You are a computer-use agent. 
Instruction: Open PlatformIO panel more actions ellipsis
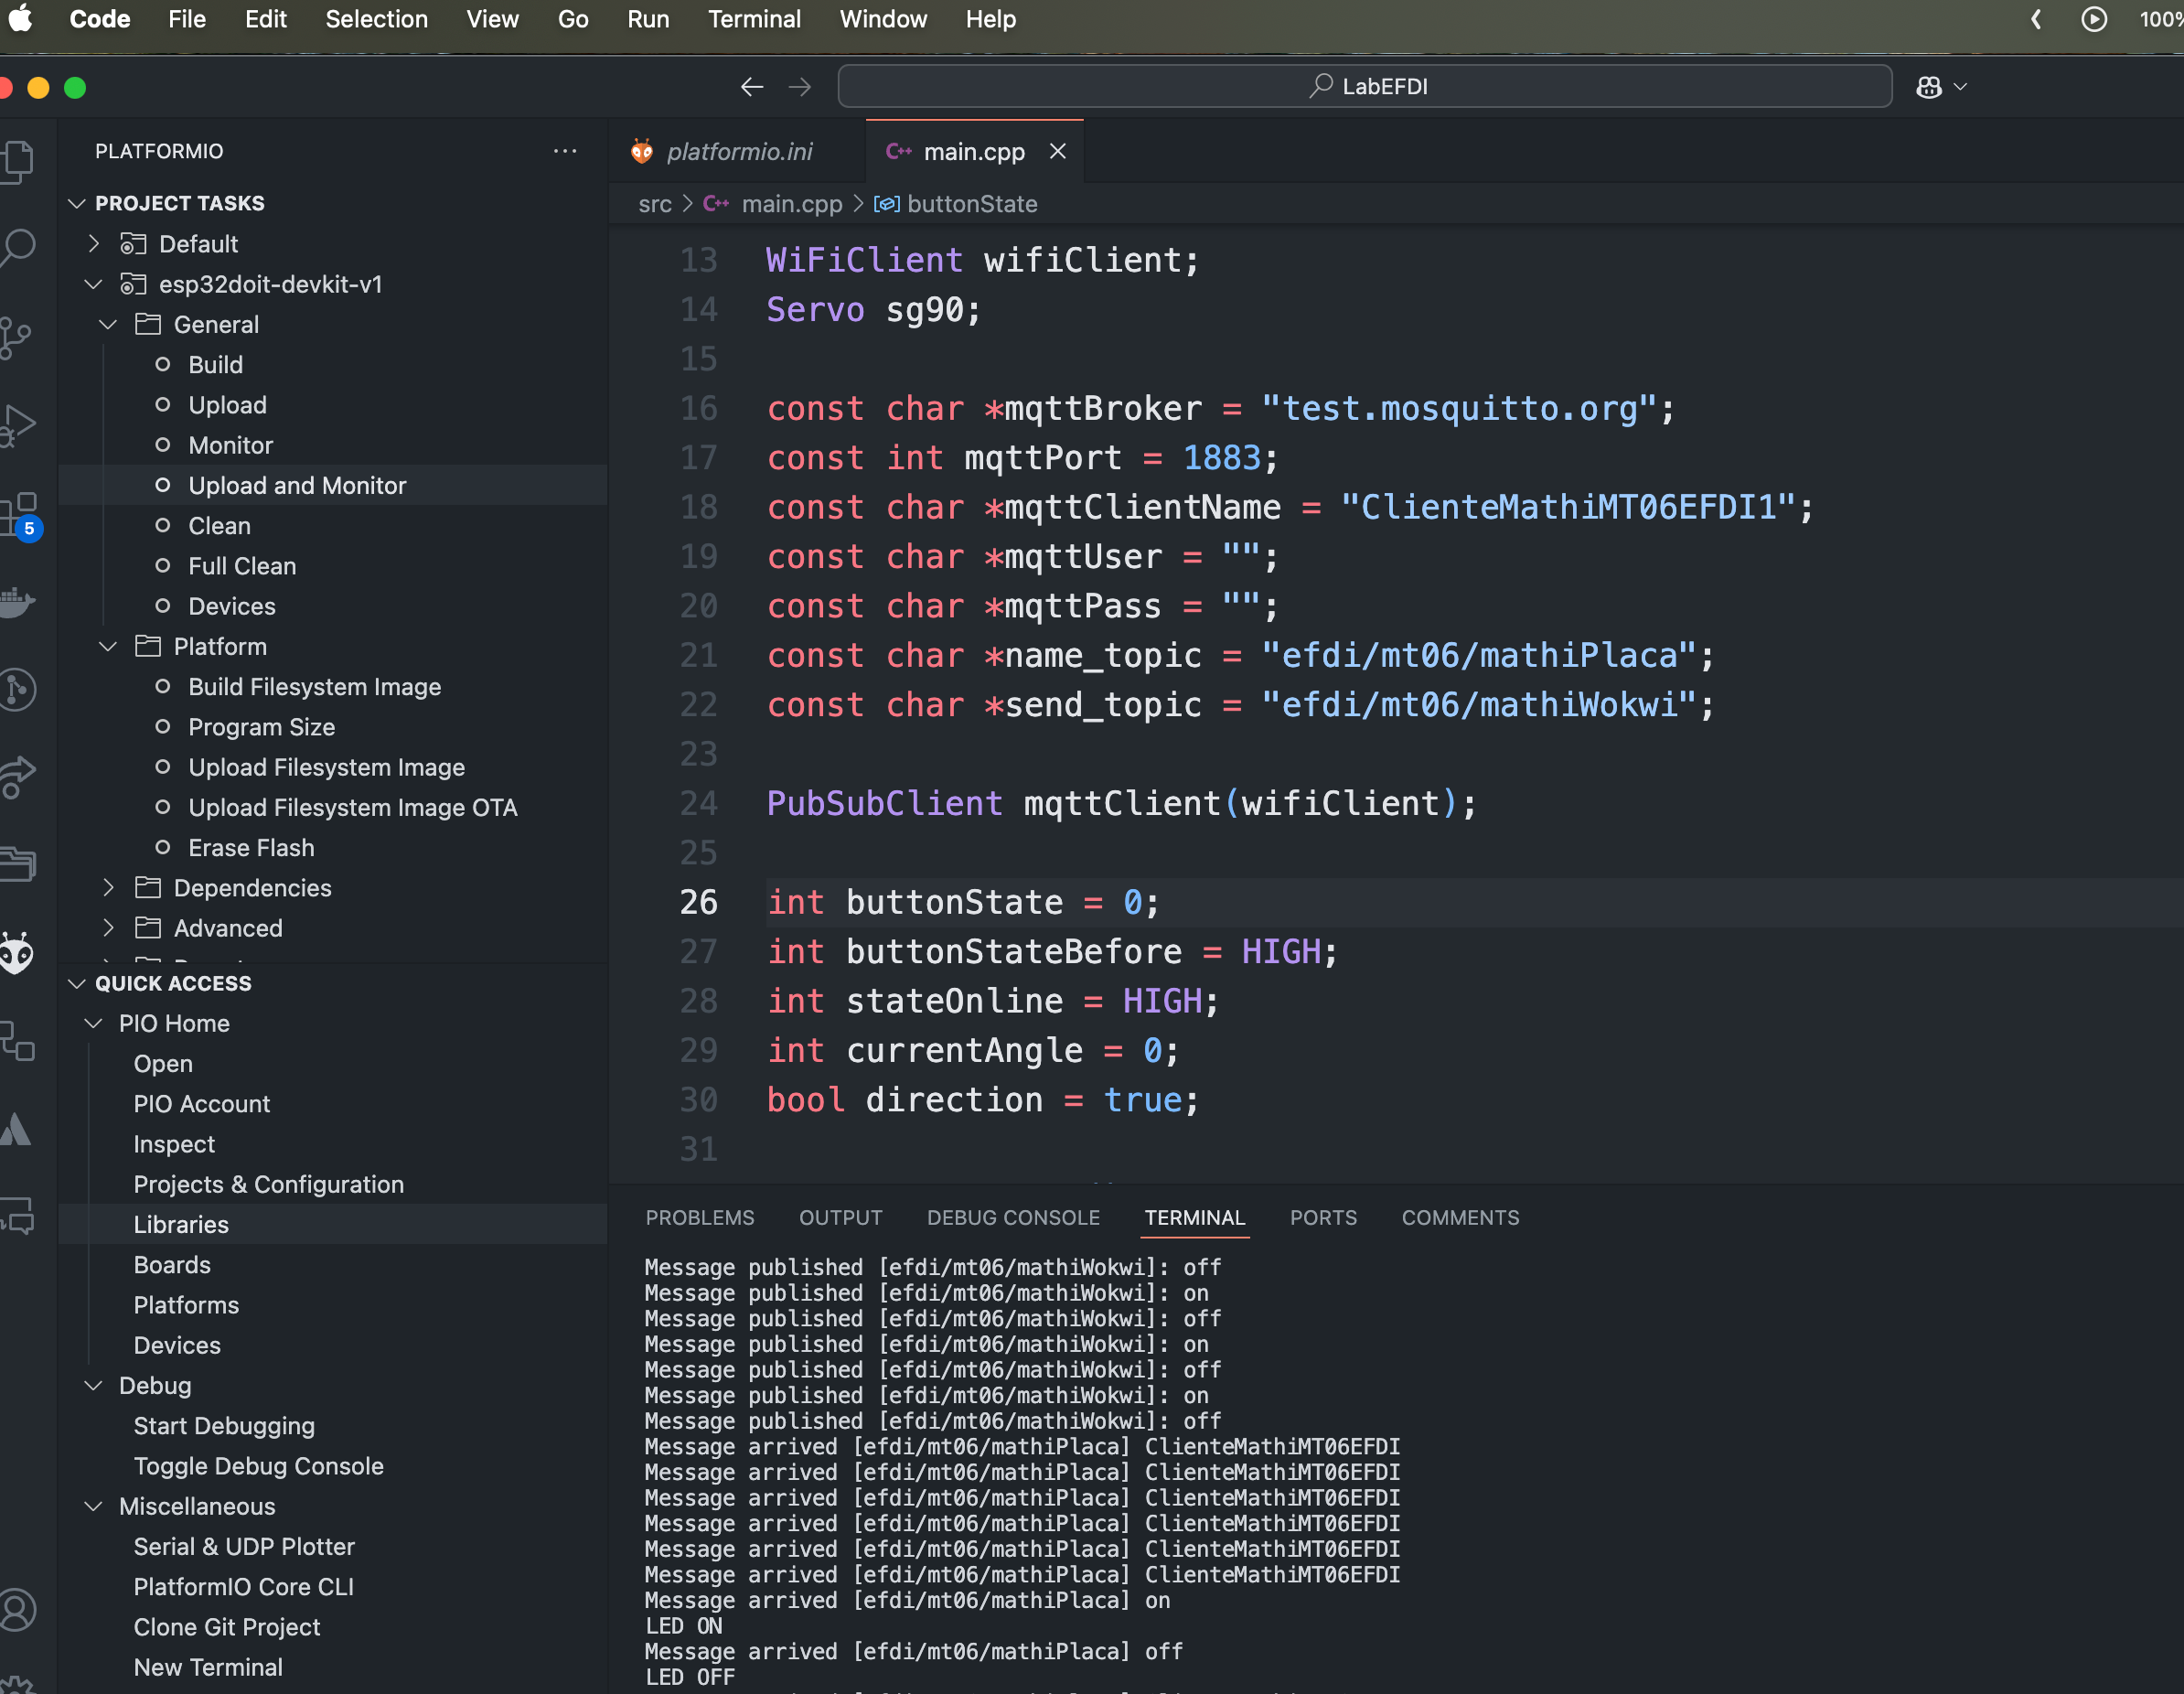(565, 151)
